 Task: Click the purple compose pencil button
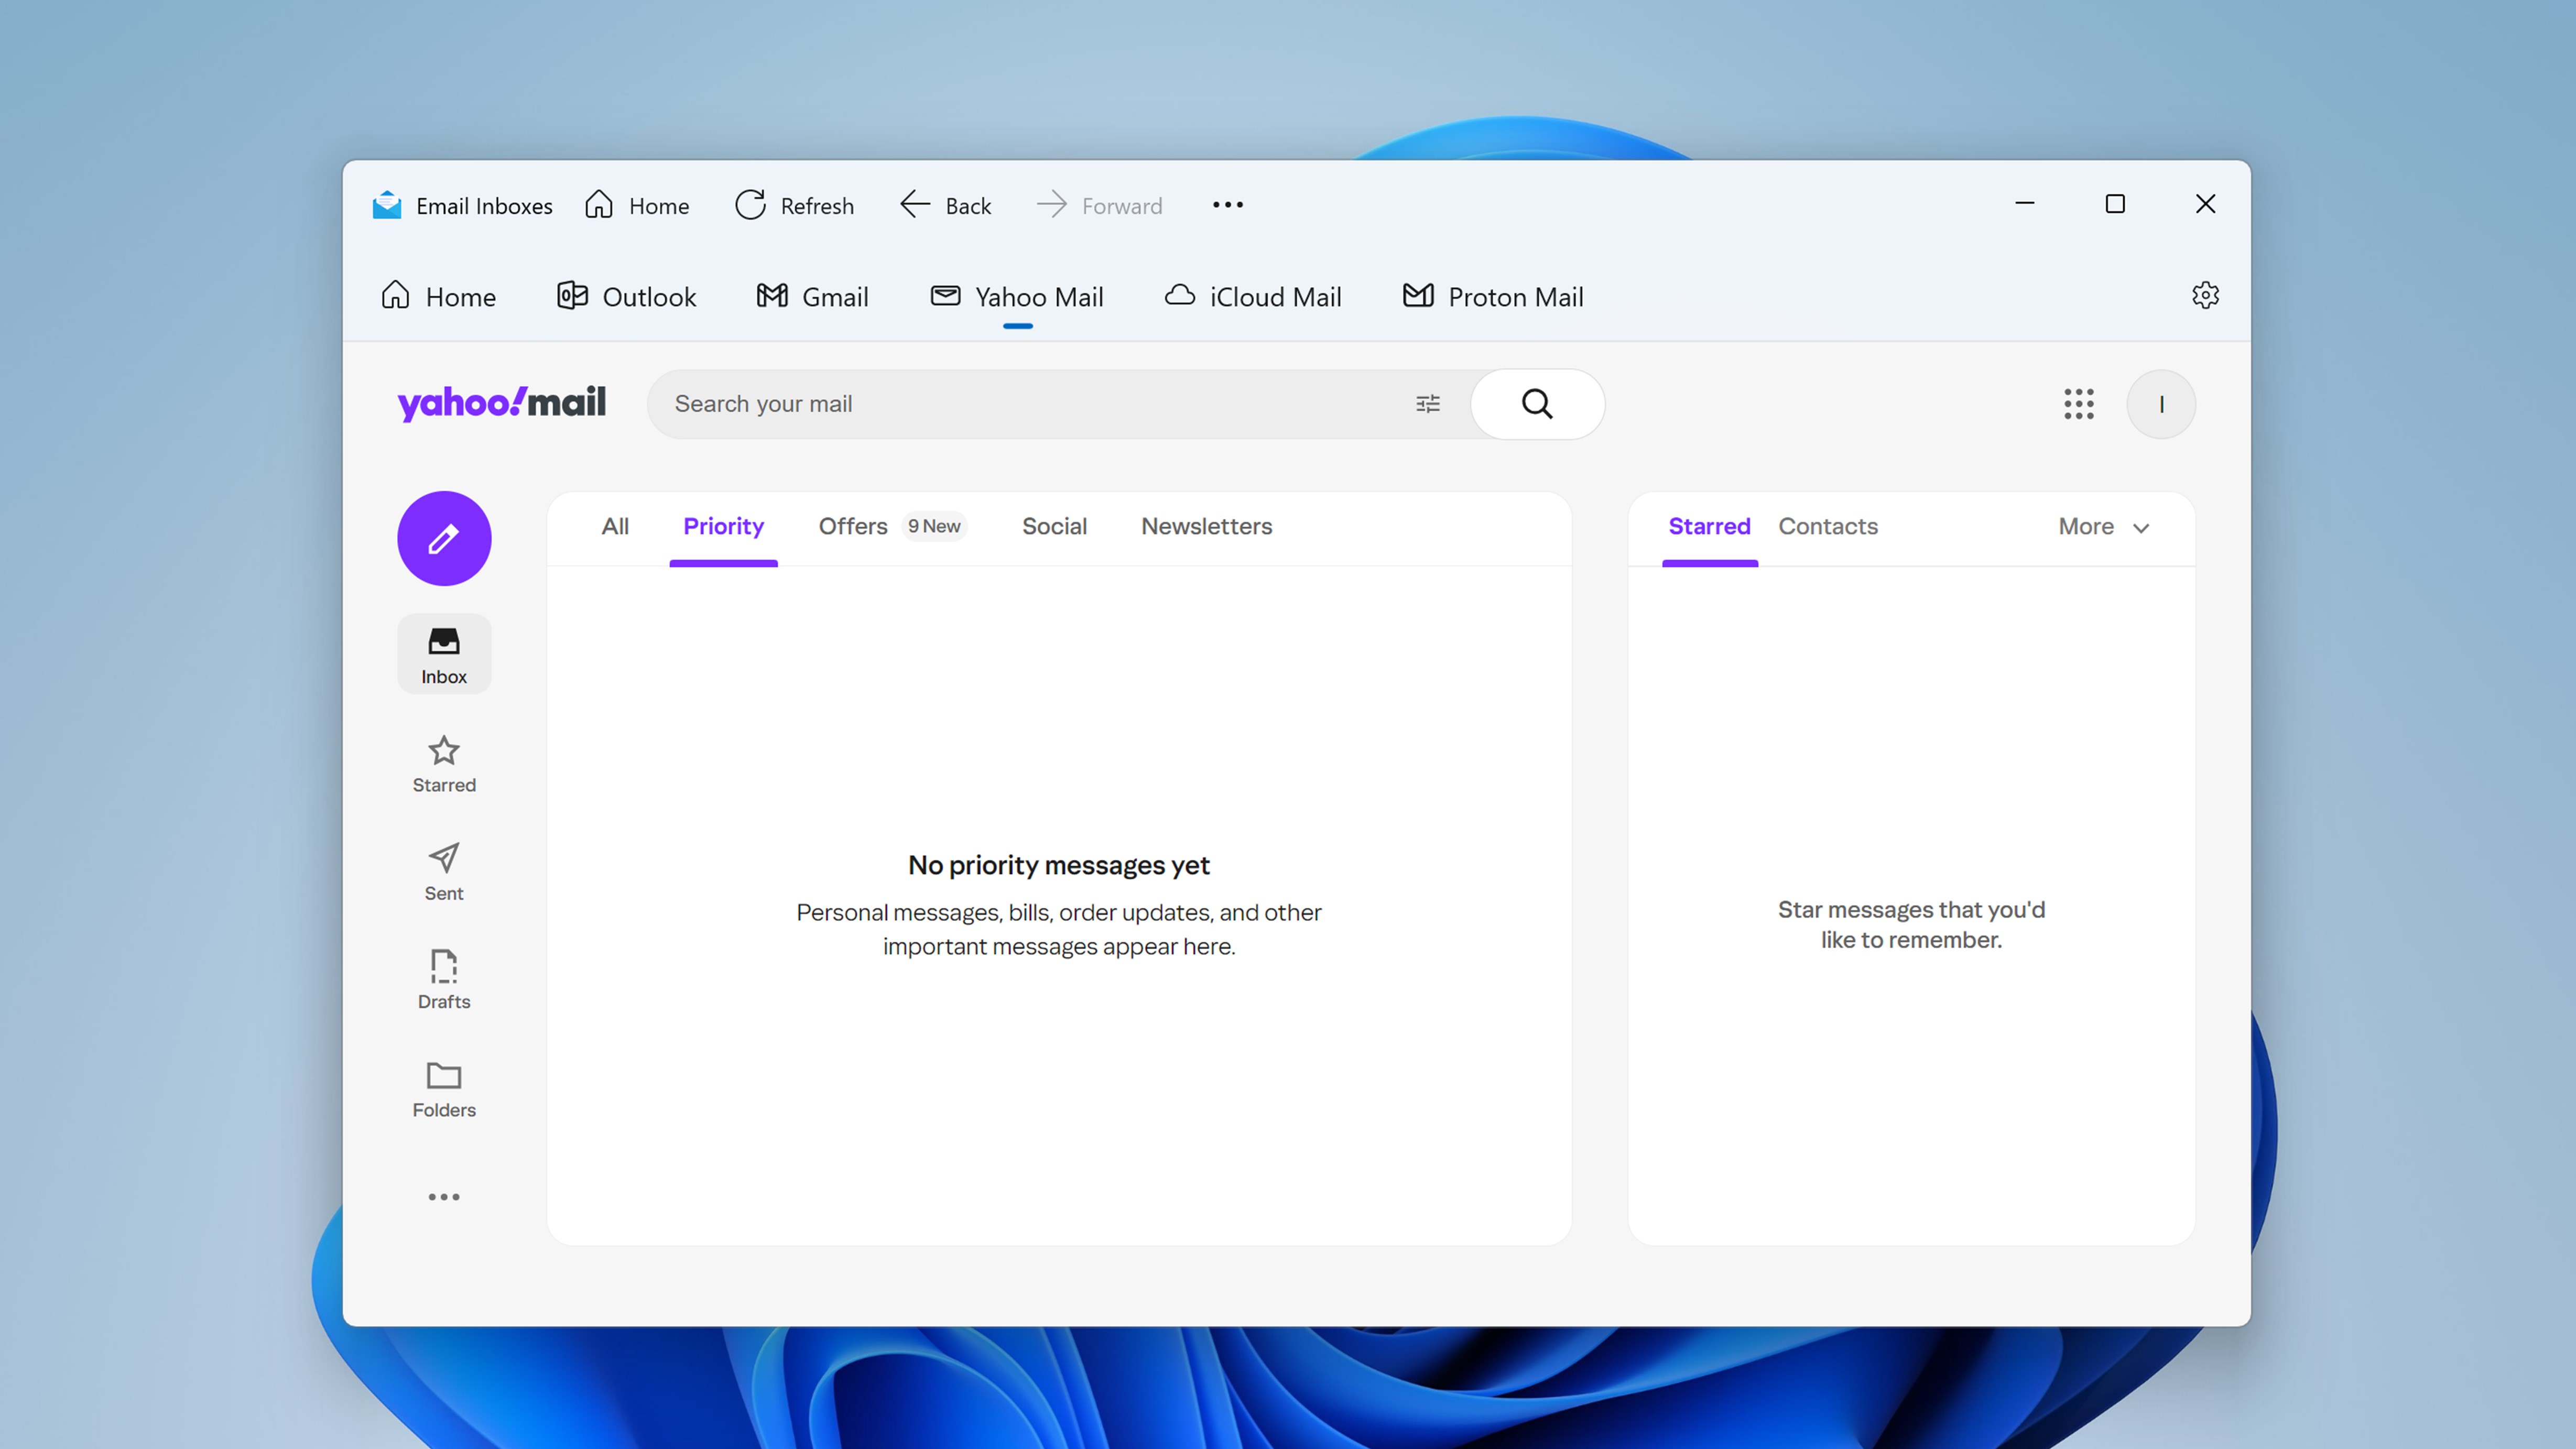(444, 538)
